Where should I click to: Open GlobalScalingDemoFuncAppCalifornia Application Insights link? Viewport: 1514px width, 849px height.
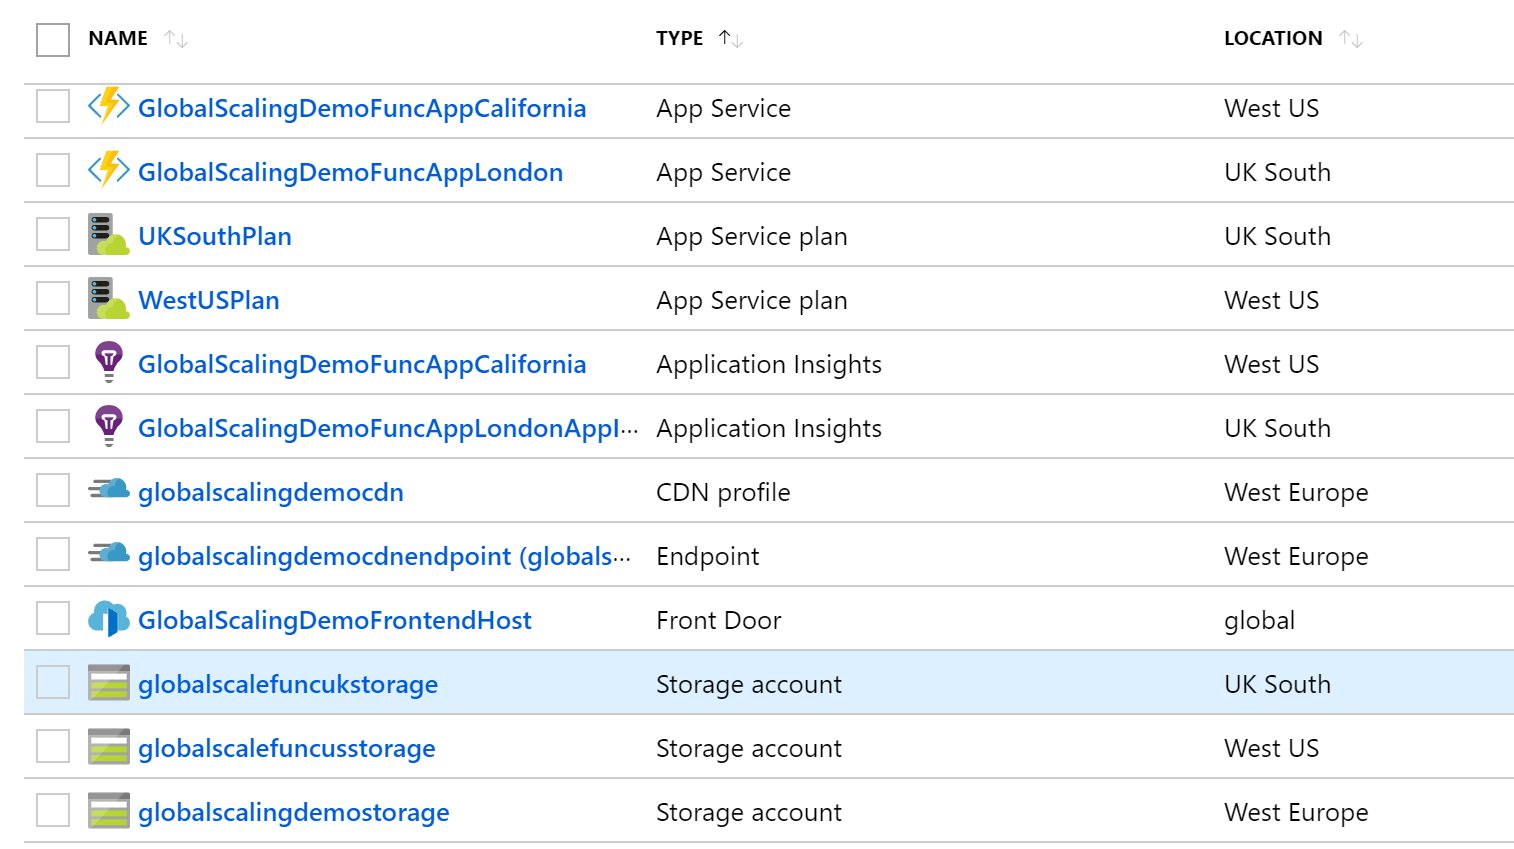[362, 364]
